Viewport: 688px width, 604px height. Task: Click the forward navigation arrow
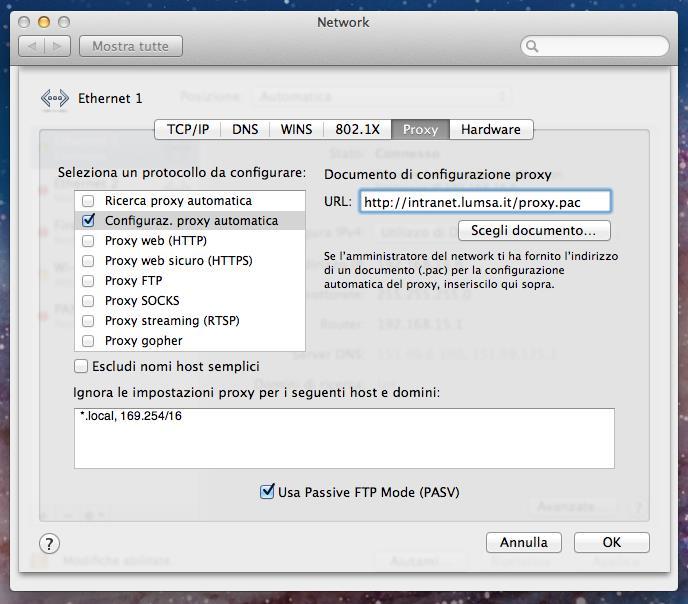pos(57,46)
